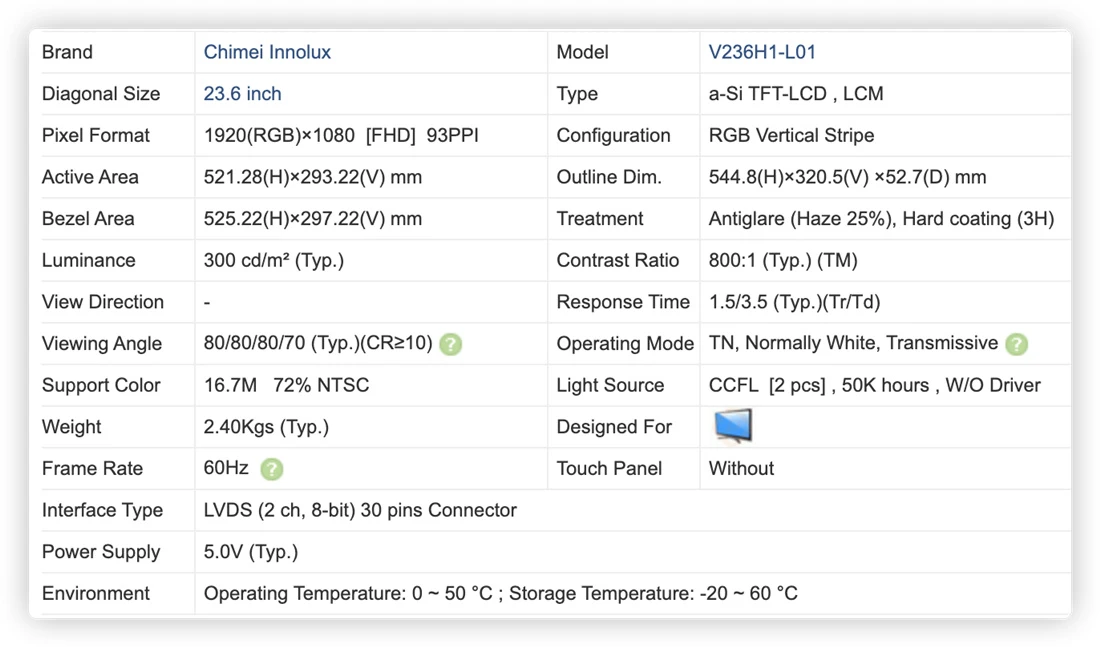Viewport: 1100px width, 647px height.
Task: Click the Viewing Angle label
Action: (x=102, y=344)
